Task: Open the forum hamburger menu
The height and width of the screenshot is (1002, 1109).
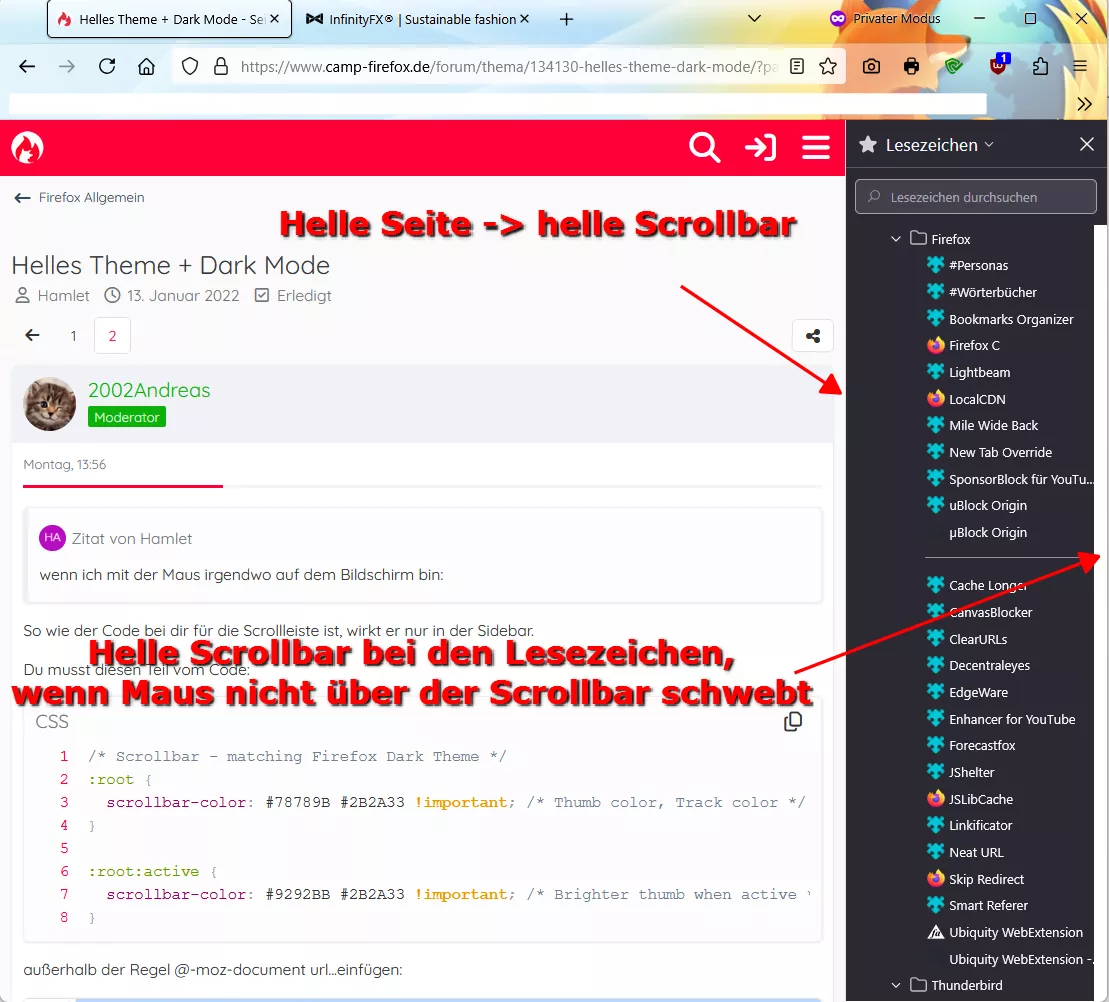Action: (815, 148)
